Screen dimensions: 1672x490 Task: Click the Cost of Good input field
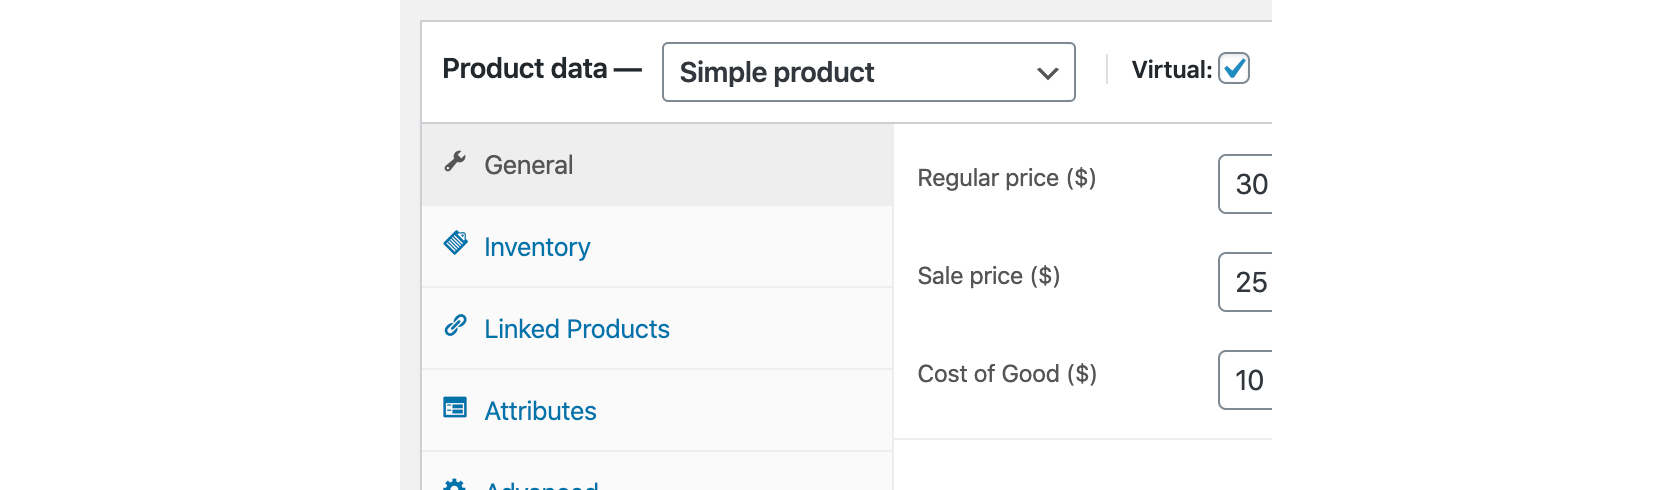click(x=1246, y=380)
